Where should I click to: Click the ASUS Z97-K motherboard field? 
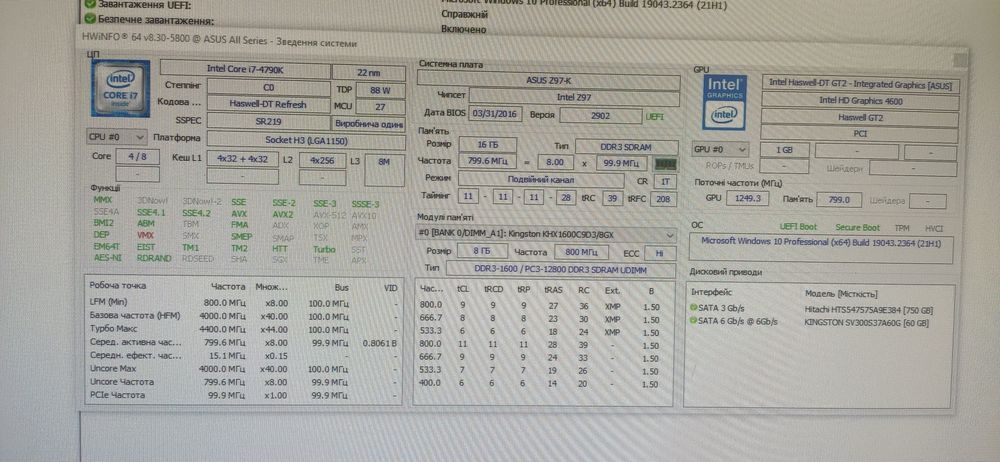pyautogui.click(x=548, y=81)
